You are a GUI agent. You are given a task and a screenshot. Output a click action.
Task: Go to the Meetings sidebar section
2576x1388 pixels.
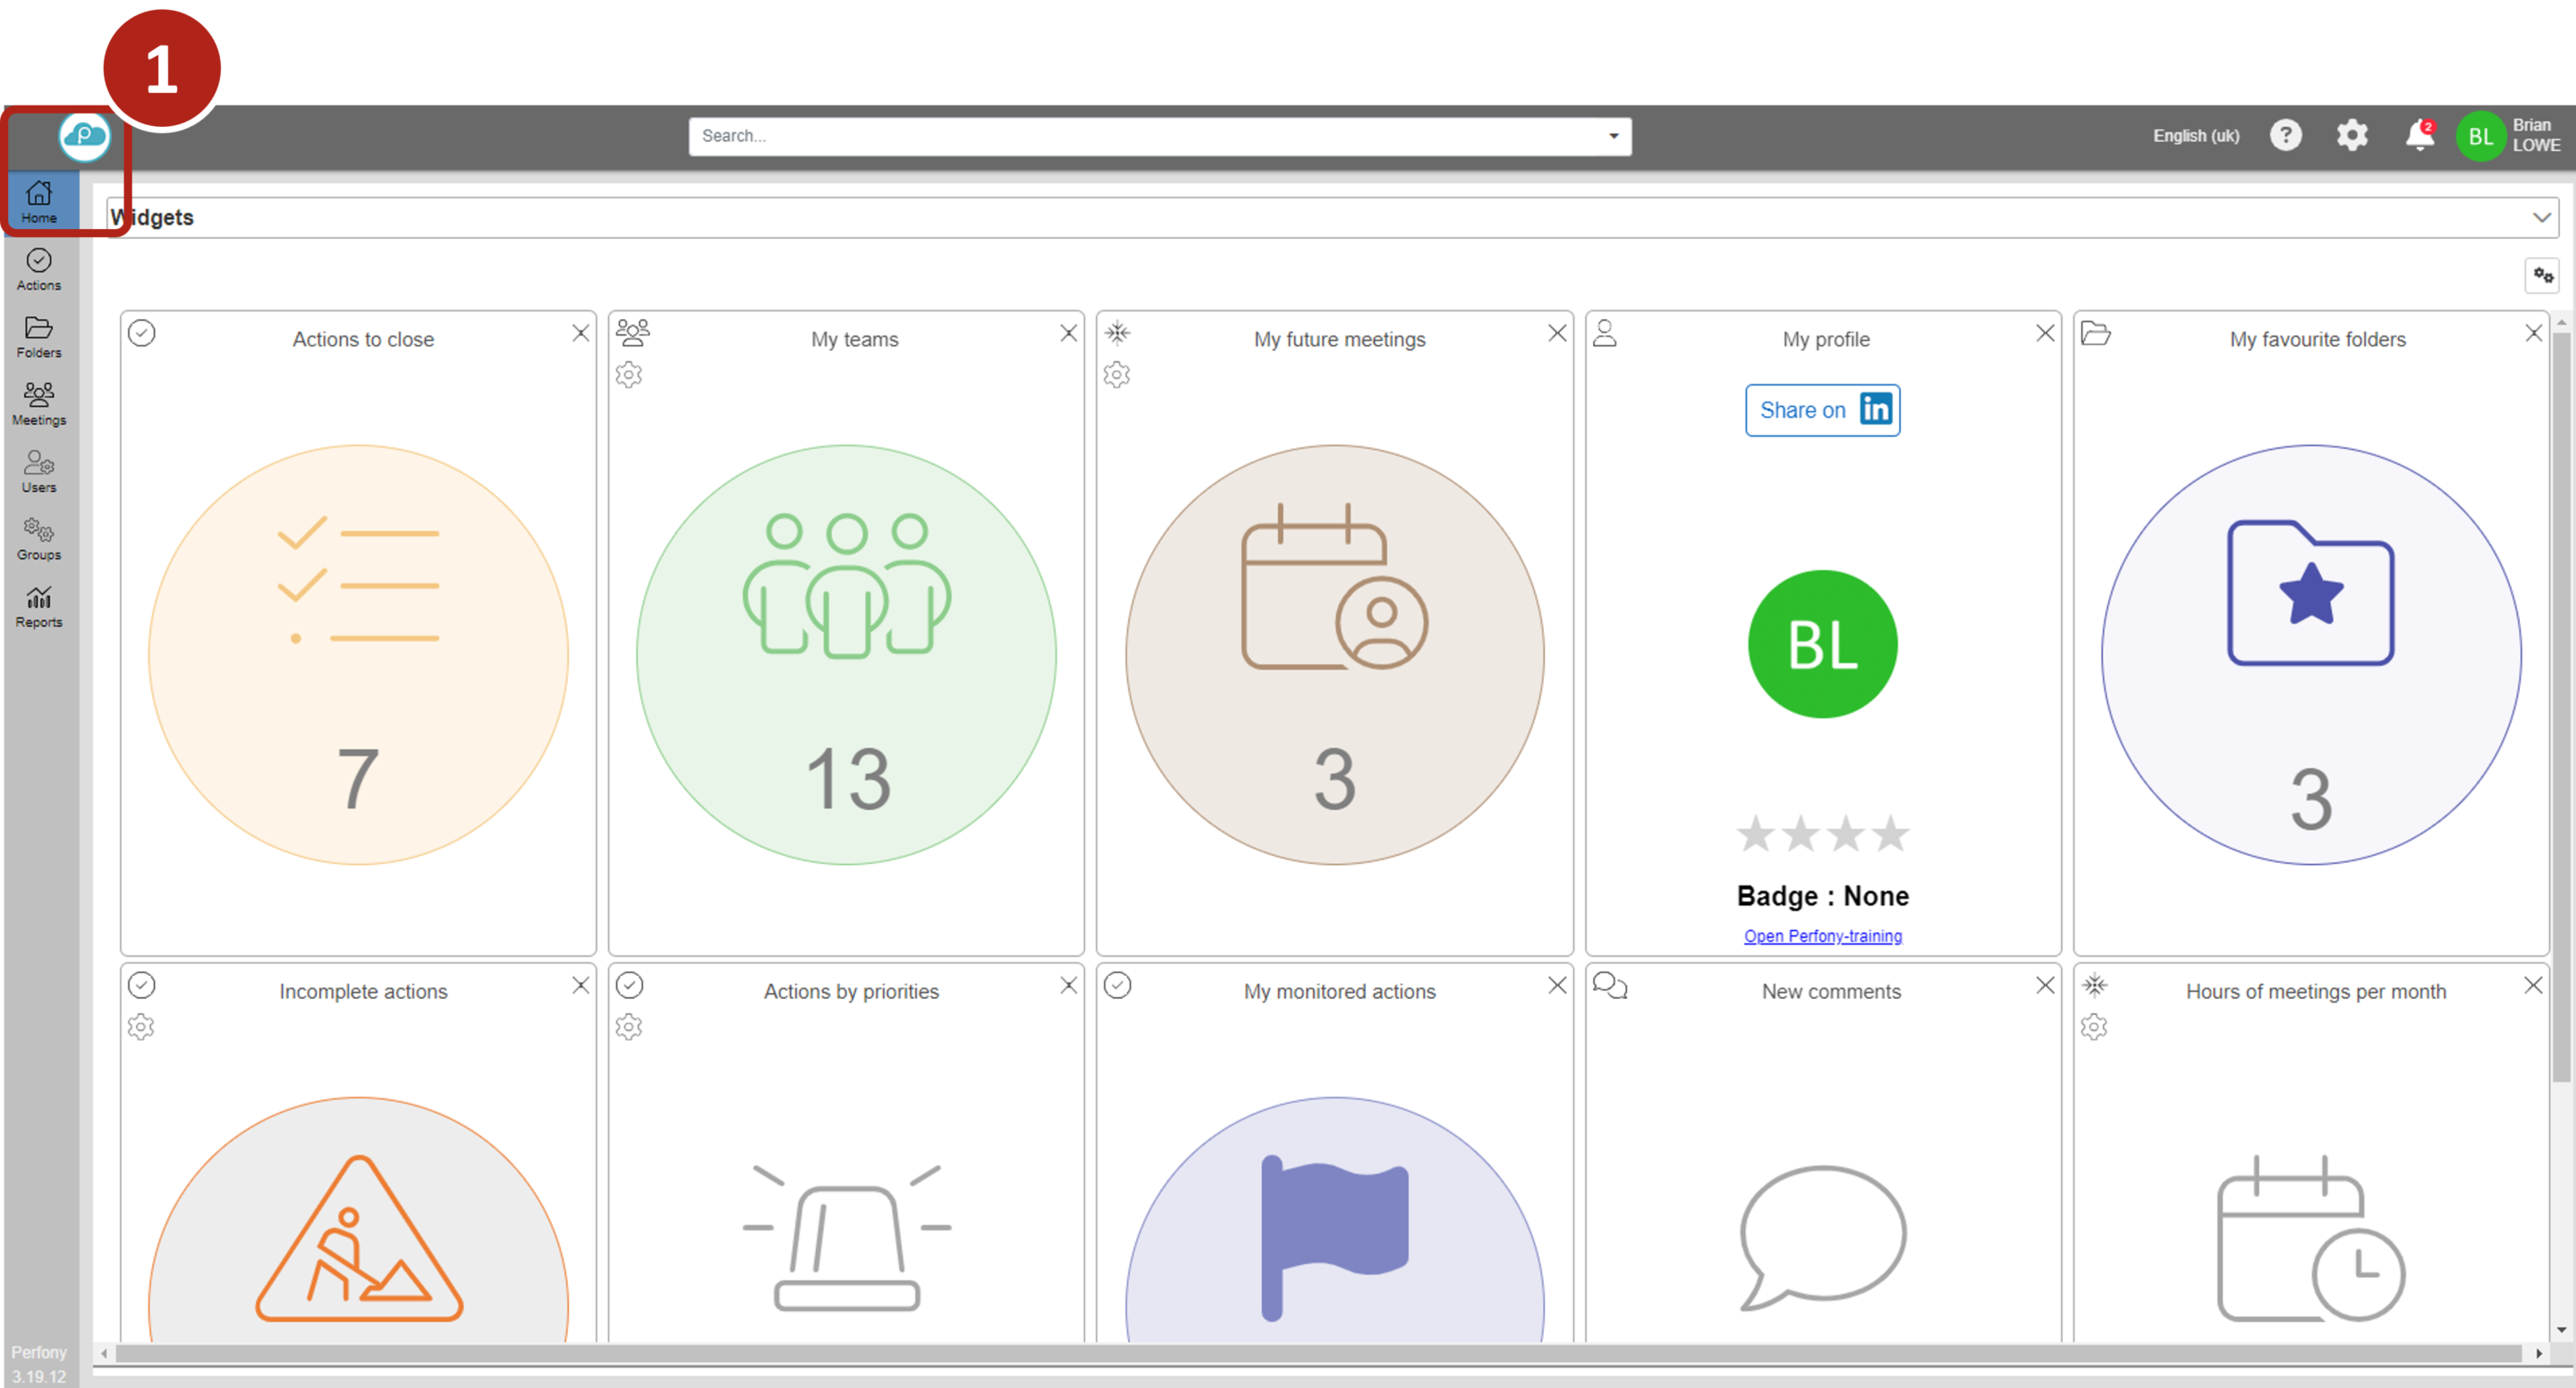(38, 404)
